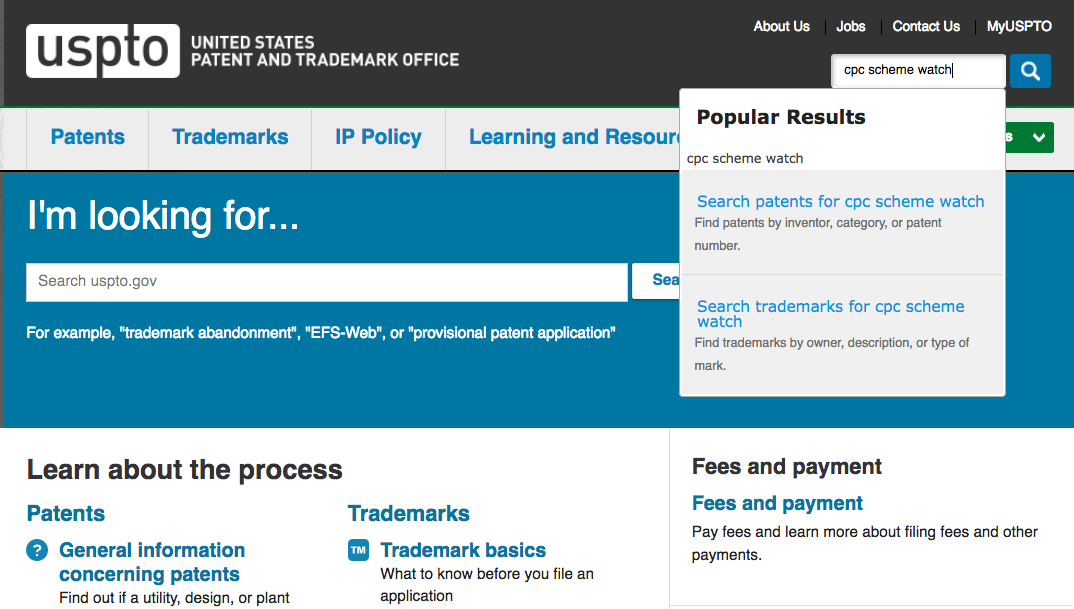Go to the About Us page
The image size is (1074, 609).
781,27
